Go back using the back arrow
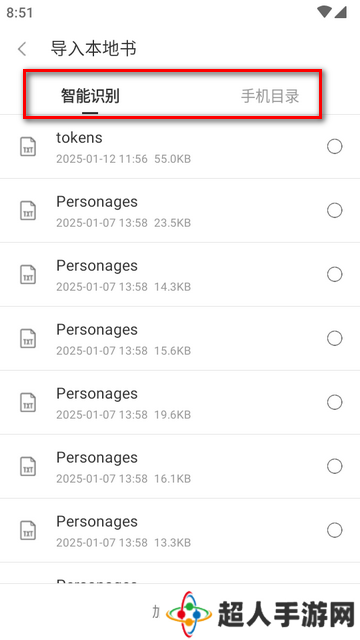360x640 pixels. point(22,49)
